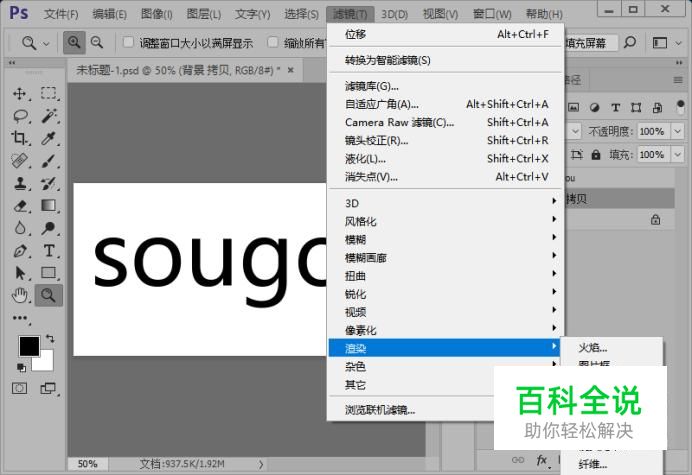Select the Healing Brush tool
692x475 pixels.
[x=20, y=161]
